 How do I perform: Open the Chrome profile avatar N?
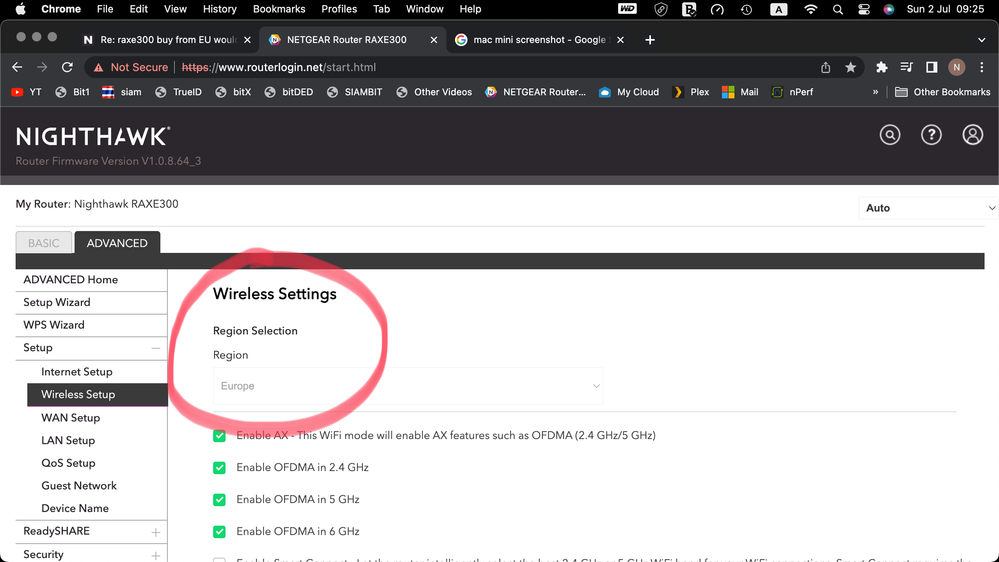956,67
